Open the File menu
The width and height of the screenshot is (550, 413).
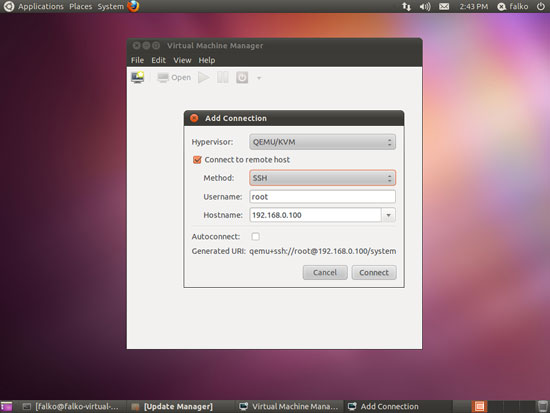click(x=137, y=60)
